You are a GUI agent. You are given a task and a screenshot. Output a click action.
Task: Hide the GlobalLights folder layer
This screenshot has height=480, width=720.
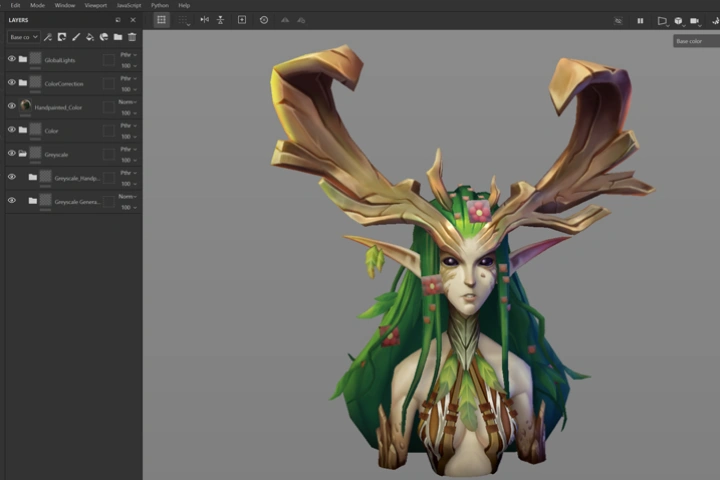click(x=11, y=59)
